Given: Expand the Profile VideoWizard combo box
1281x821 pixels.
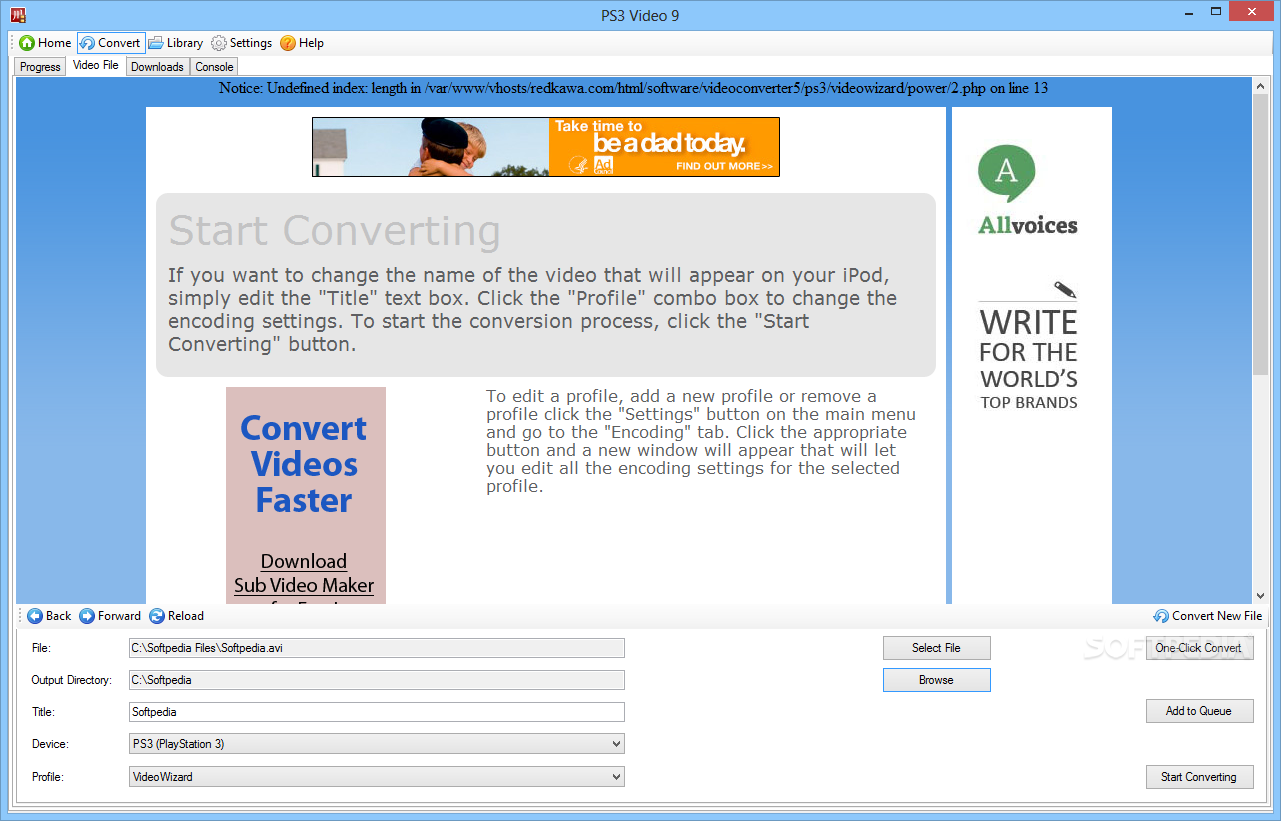Looking at the screenshot, I should tap(377, 776).
